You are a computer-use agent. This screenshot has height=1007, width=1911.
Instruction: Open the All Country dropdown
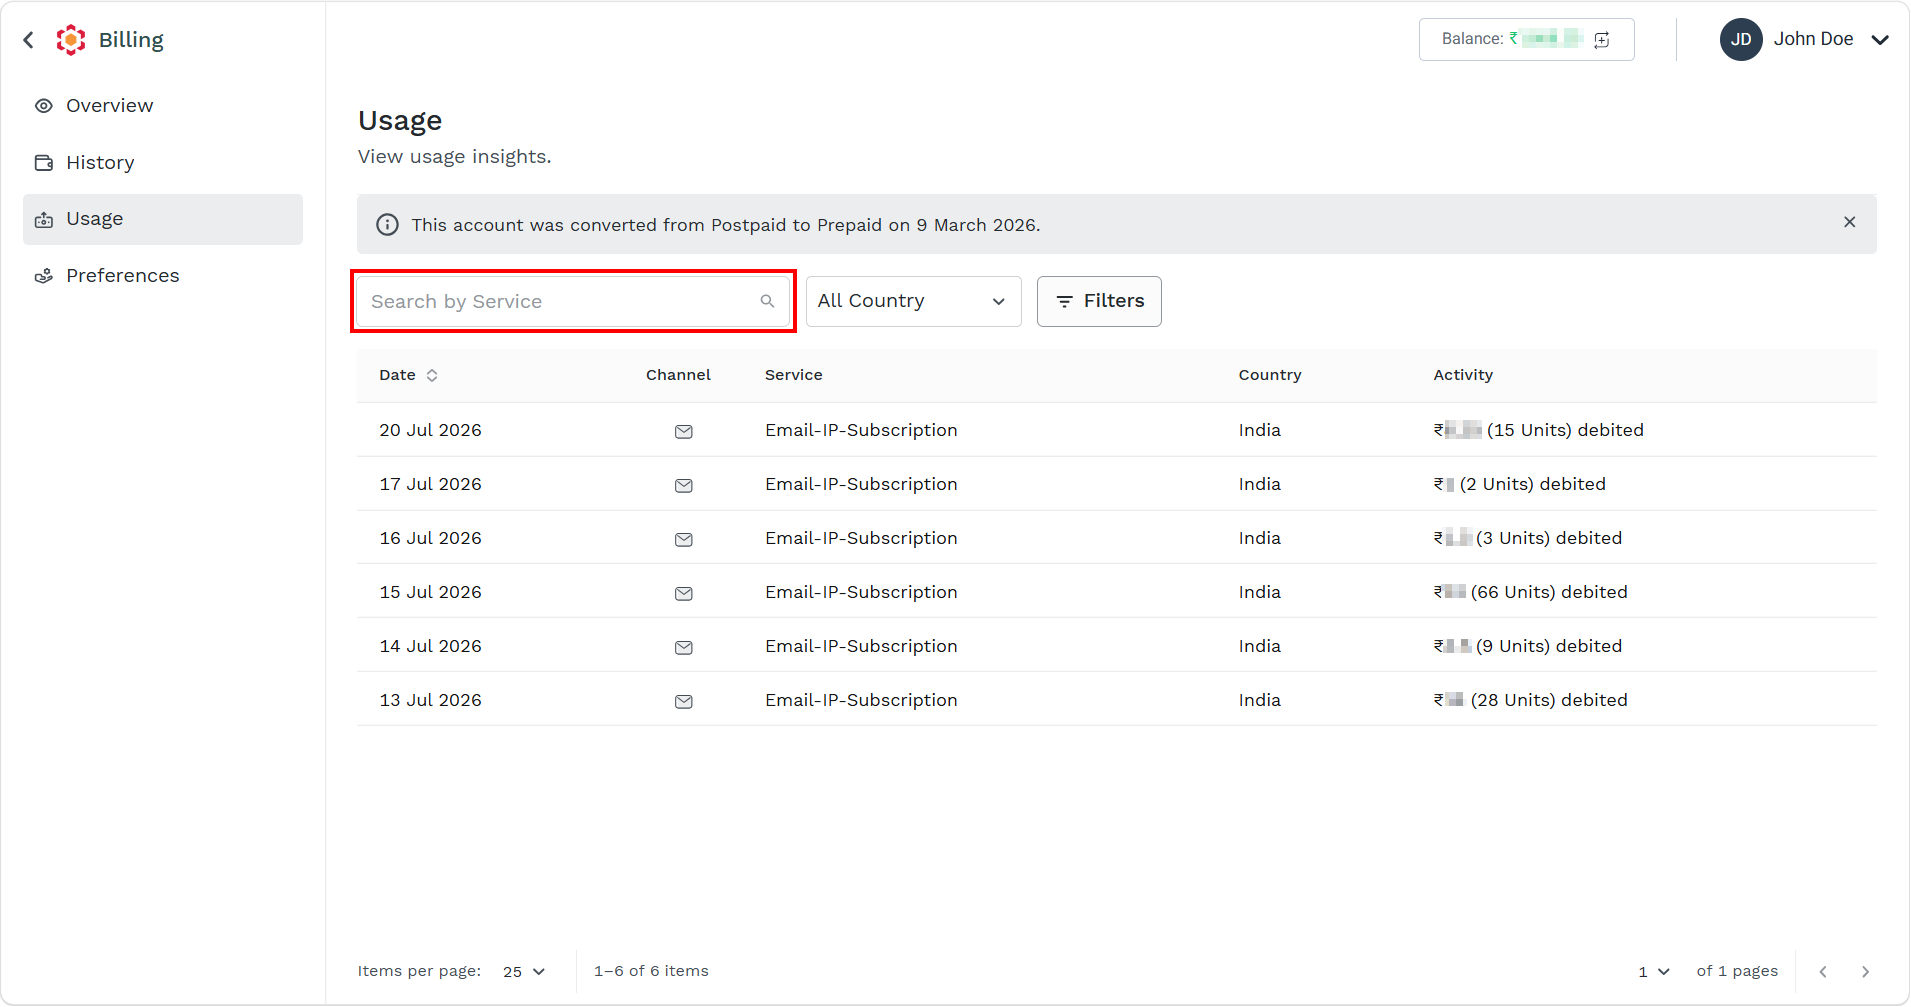913,301
